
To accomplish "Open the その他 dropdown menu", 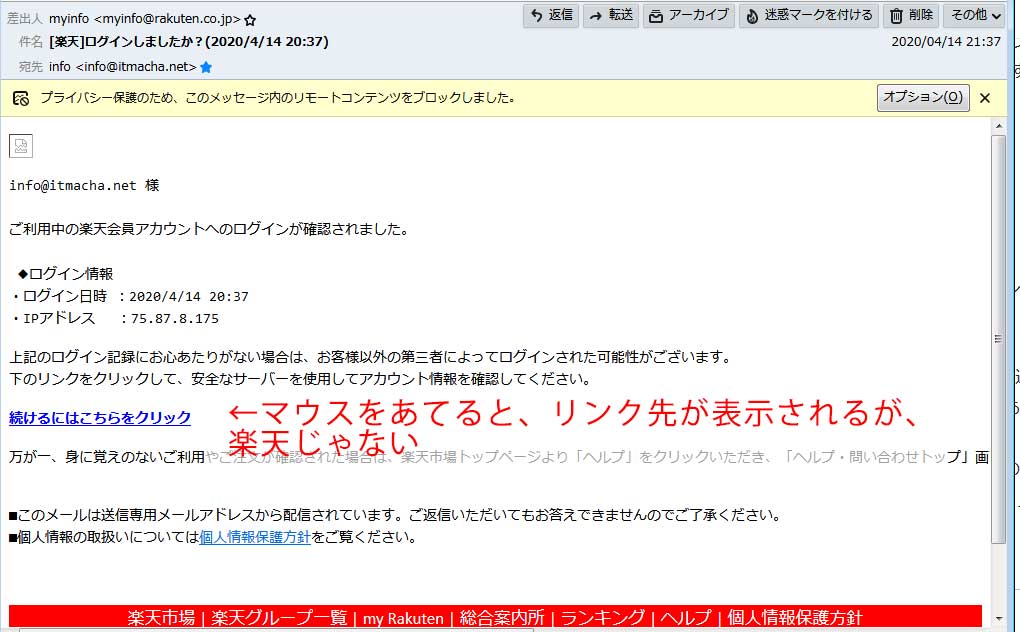I will [x=973, y=15].
